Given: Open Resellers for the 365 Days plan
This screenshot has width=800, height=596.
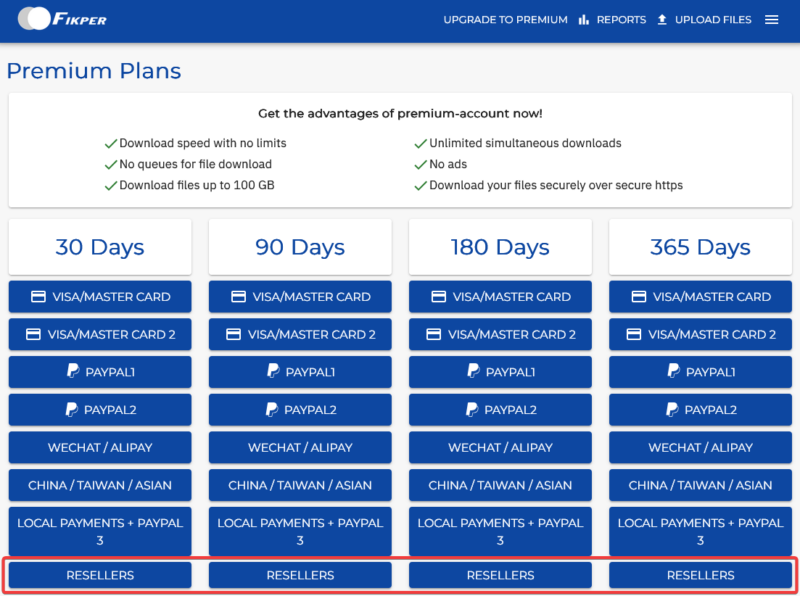Looking at the screenshot, I should (701, 575).
